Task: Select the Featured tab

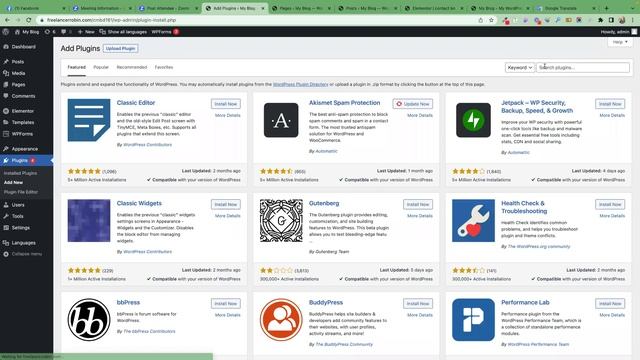Action: coord(76,67)
